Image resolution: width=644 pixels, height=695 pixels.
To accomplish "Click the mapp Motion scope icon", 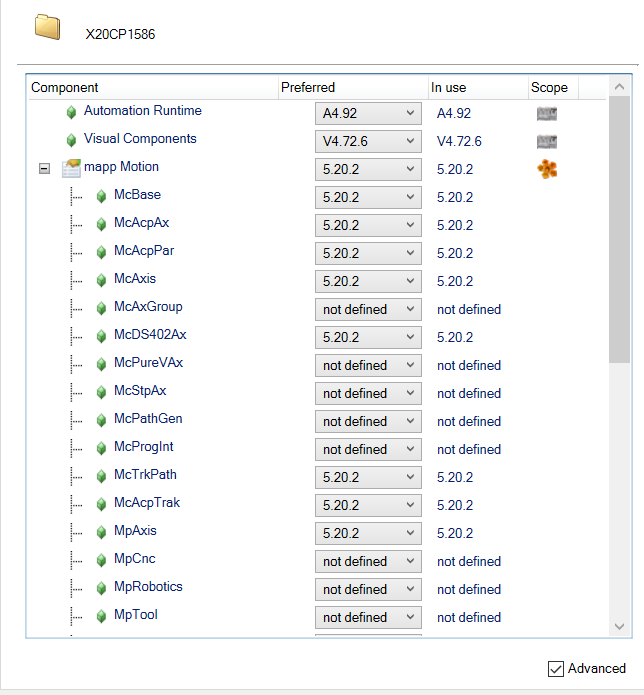I will 547,169.
